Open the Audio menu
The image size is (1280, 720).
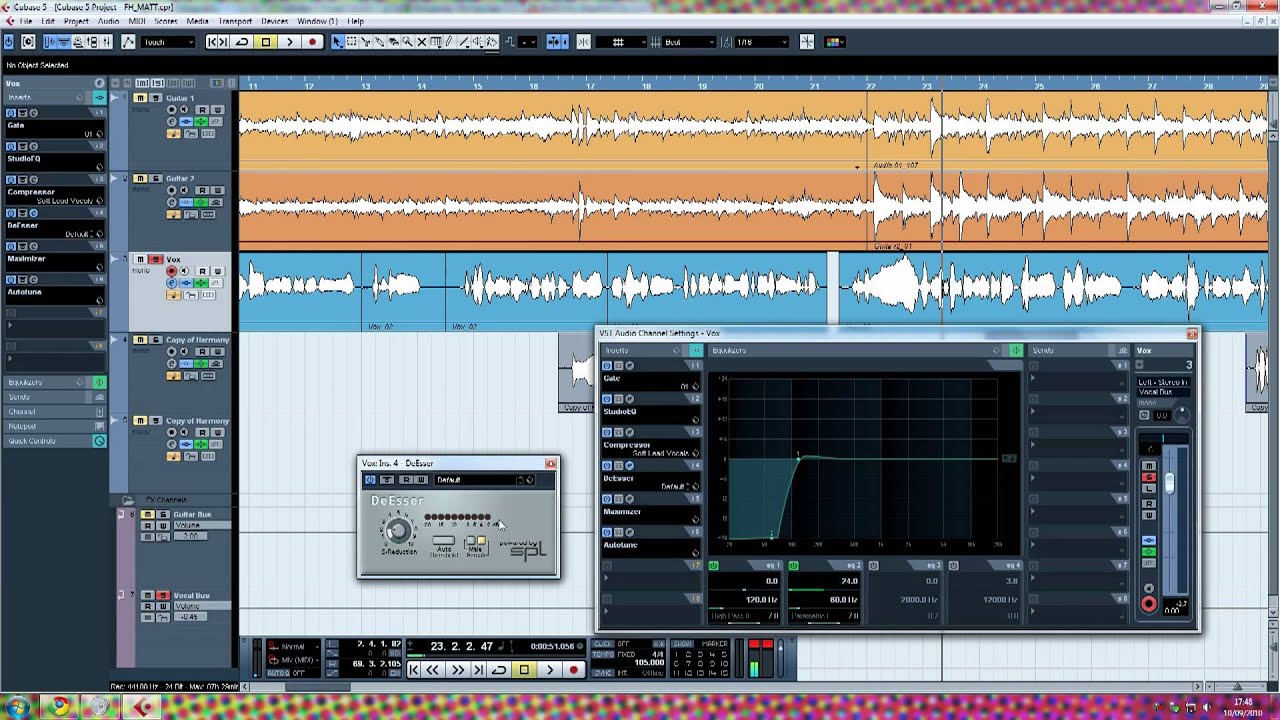108,21
